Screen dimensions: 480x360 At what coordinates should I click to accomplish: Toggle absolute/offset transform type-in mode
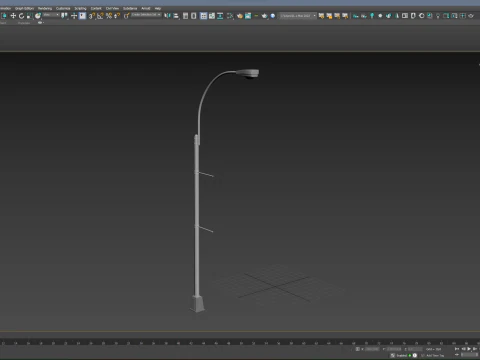pos(358,349)
